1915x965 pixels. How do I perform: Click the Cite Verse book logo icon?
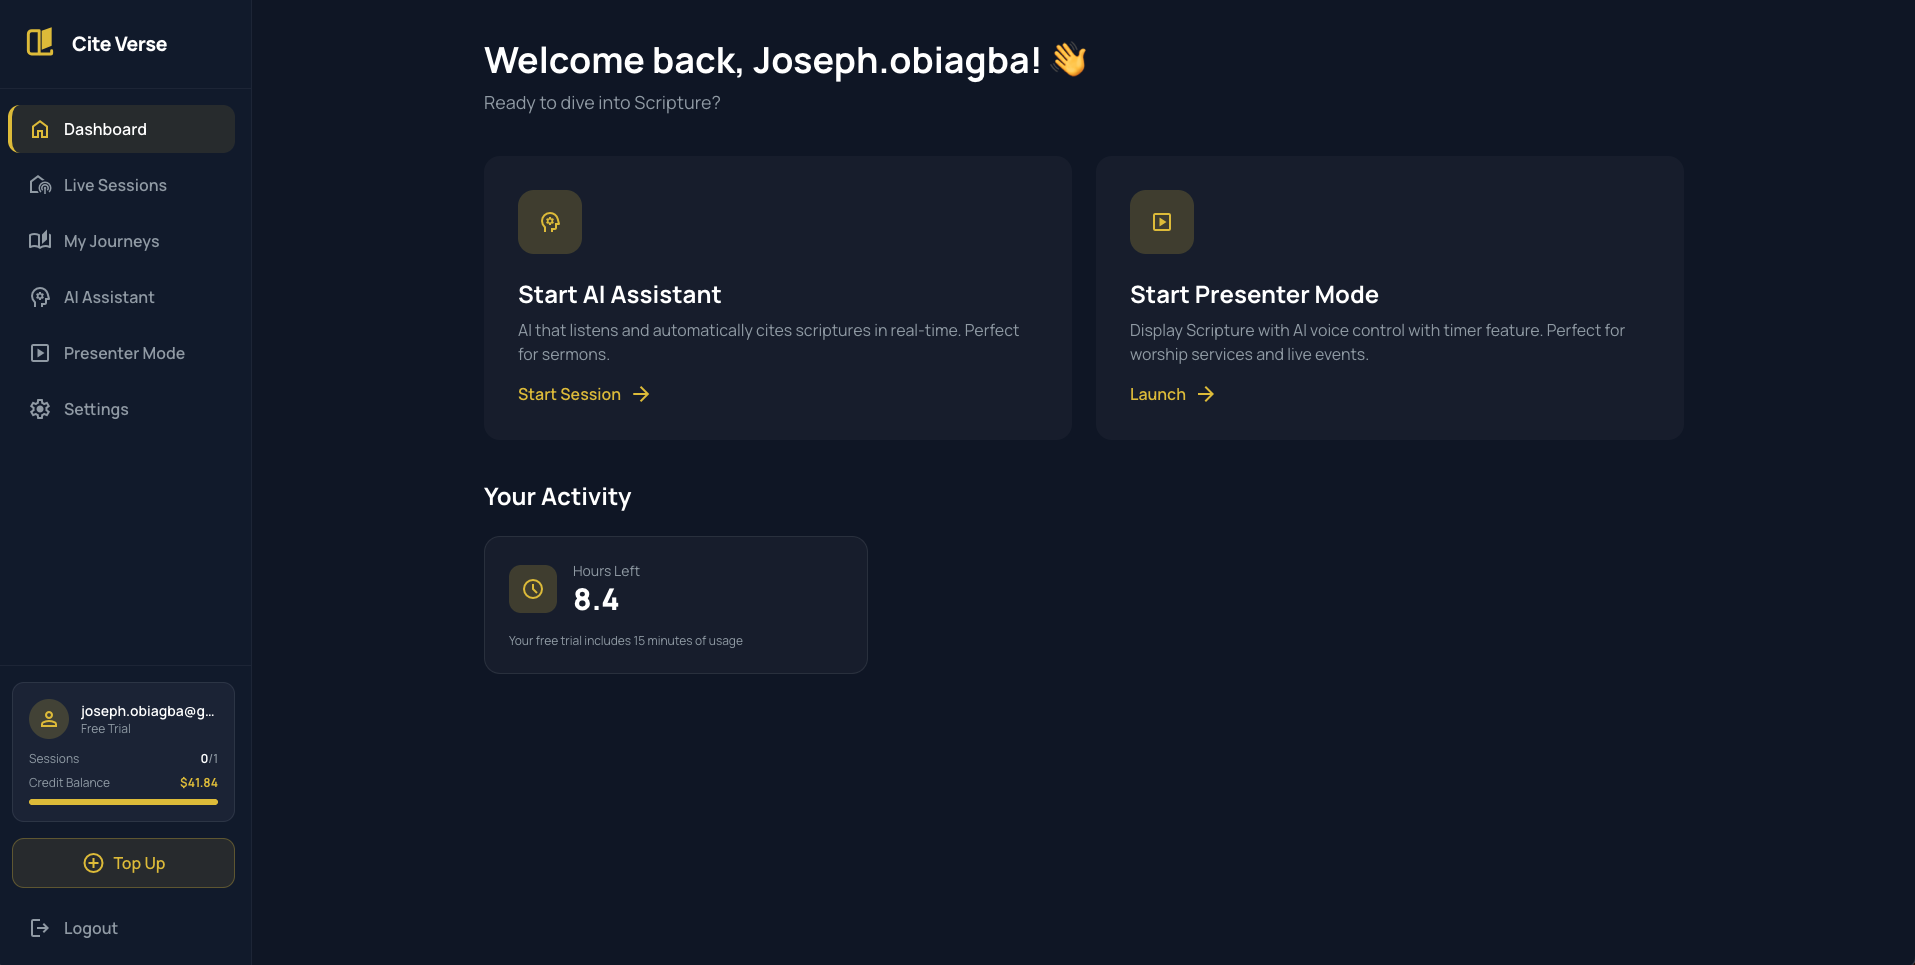(x=40, y=41)
